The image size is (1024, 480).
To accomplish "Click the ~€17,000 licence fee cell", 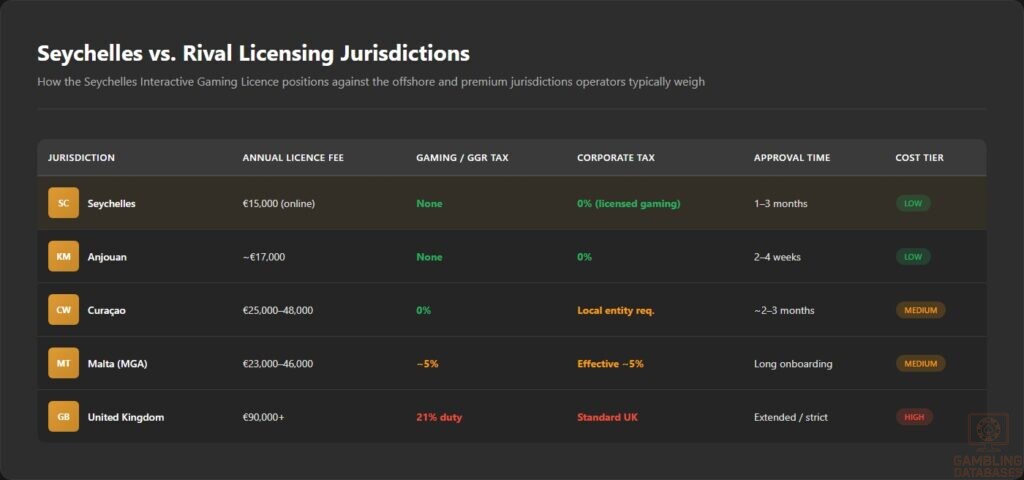I will 264,257.
